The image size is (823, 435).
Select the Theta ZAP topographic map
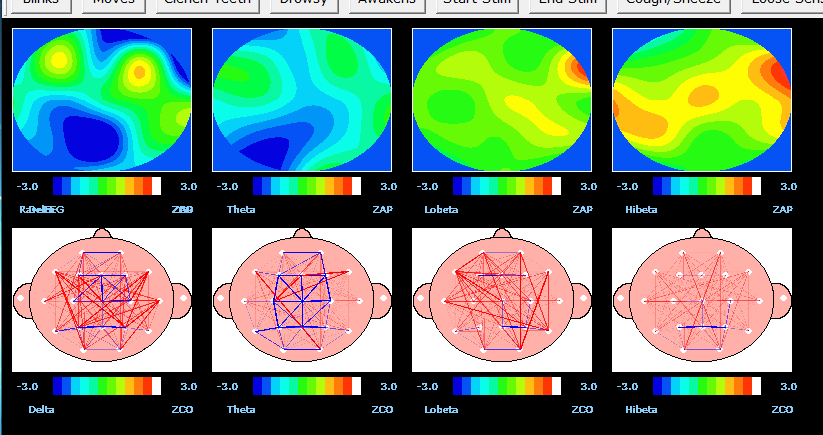click(x=301, y=100)
